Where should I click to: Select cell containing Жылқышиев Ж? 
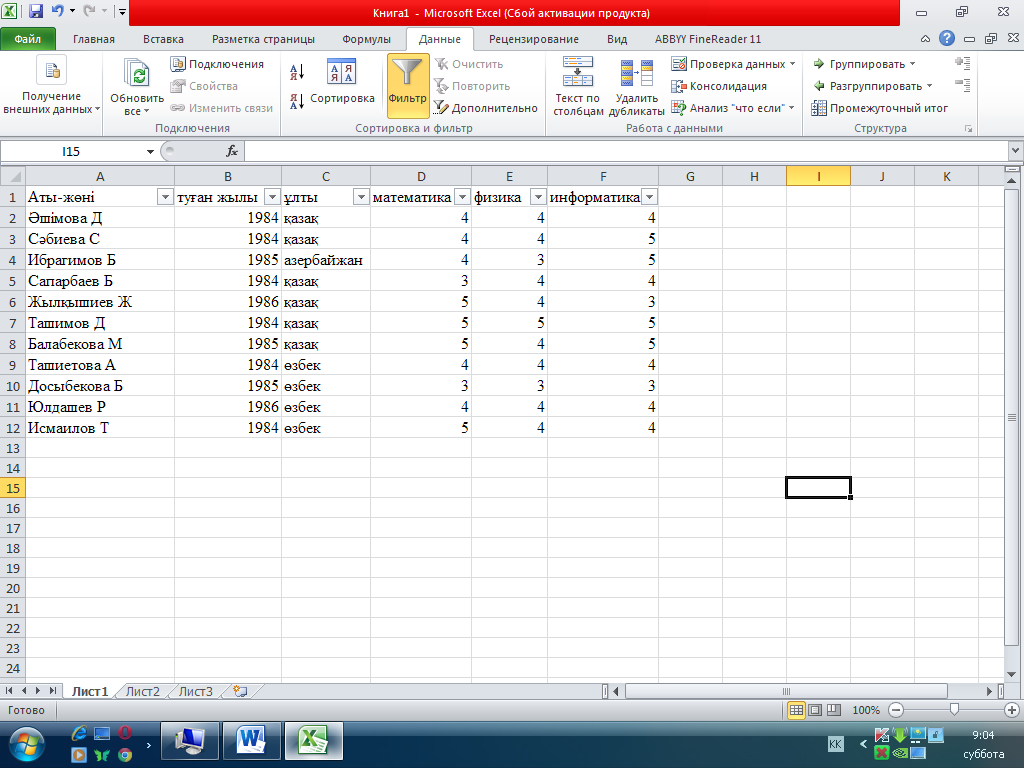[x=100, y=302]
